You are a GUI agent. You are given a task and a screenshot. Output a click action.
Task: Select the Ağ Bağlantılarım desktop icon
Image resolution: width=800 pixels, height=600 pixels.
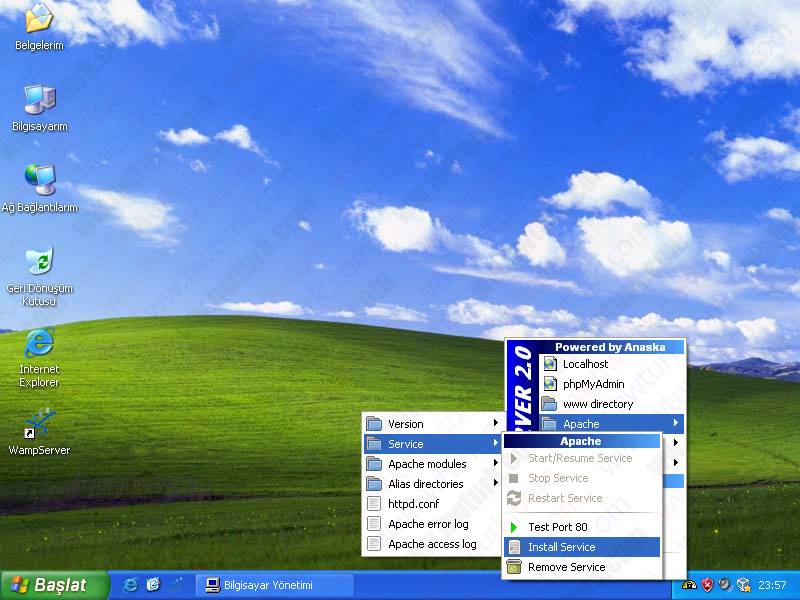39,180
